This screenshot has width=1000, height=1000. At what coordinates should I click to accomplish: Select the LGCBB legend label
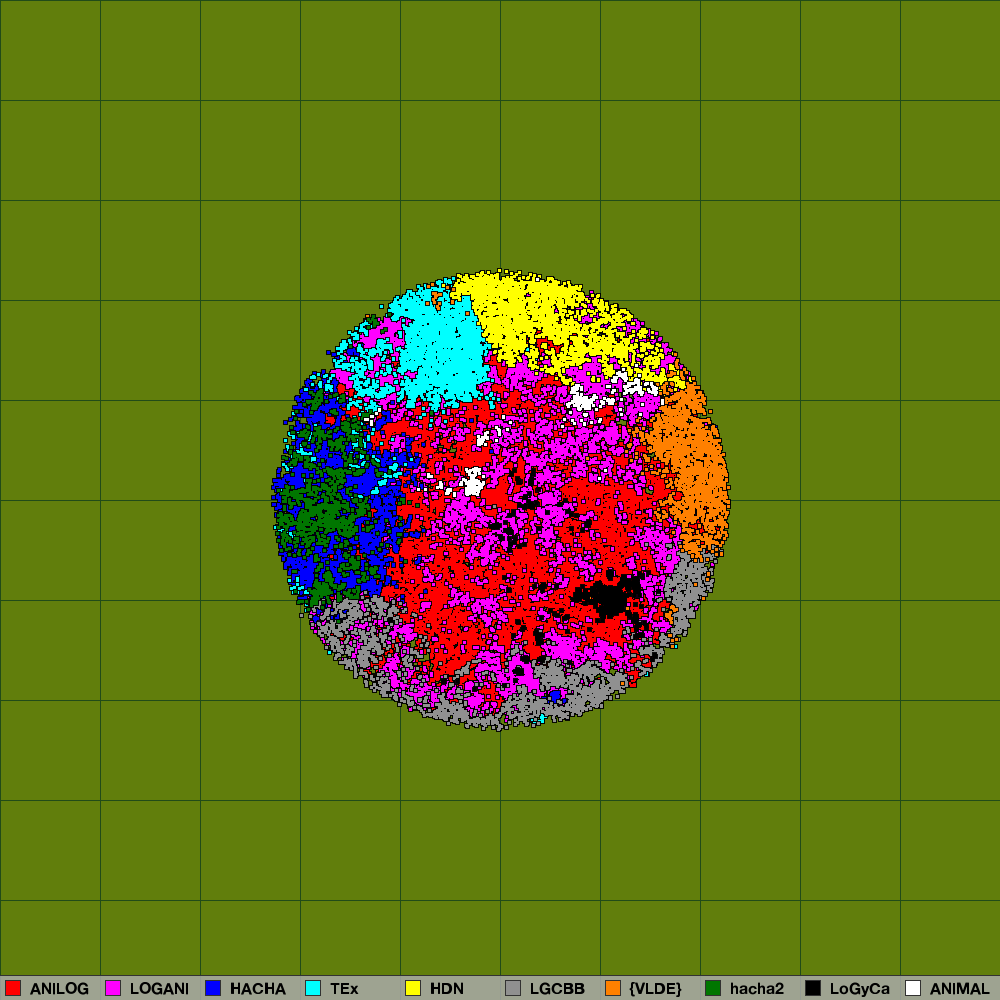click(557, 989)
